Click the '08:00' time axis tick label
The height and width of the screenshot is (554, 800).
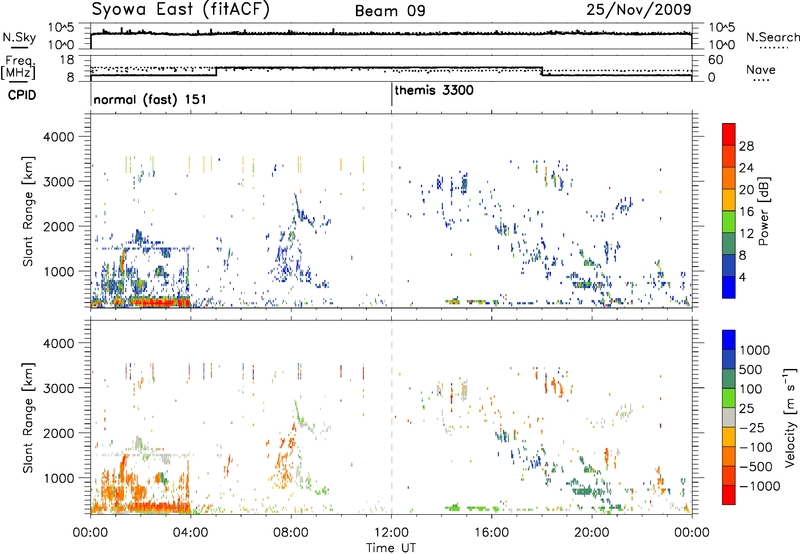(x=291, y=533)
